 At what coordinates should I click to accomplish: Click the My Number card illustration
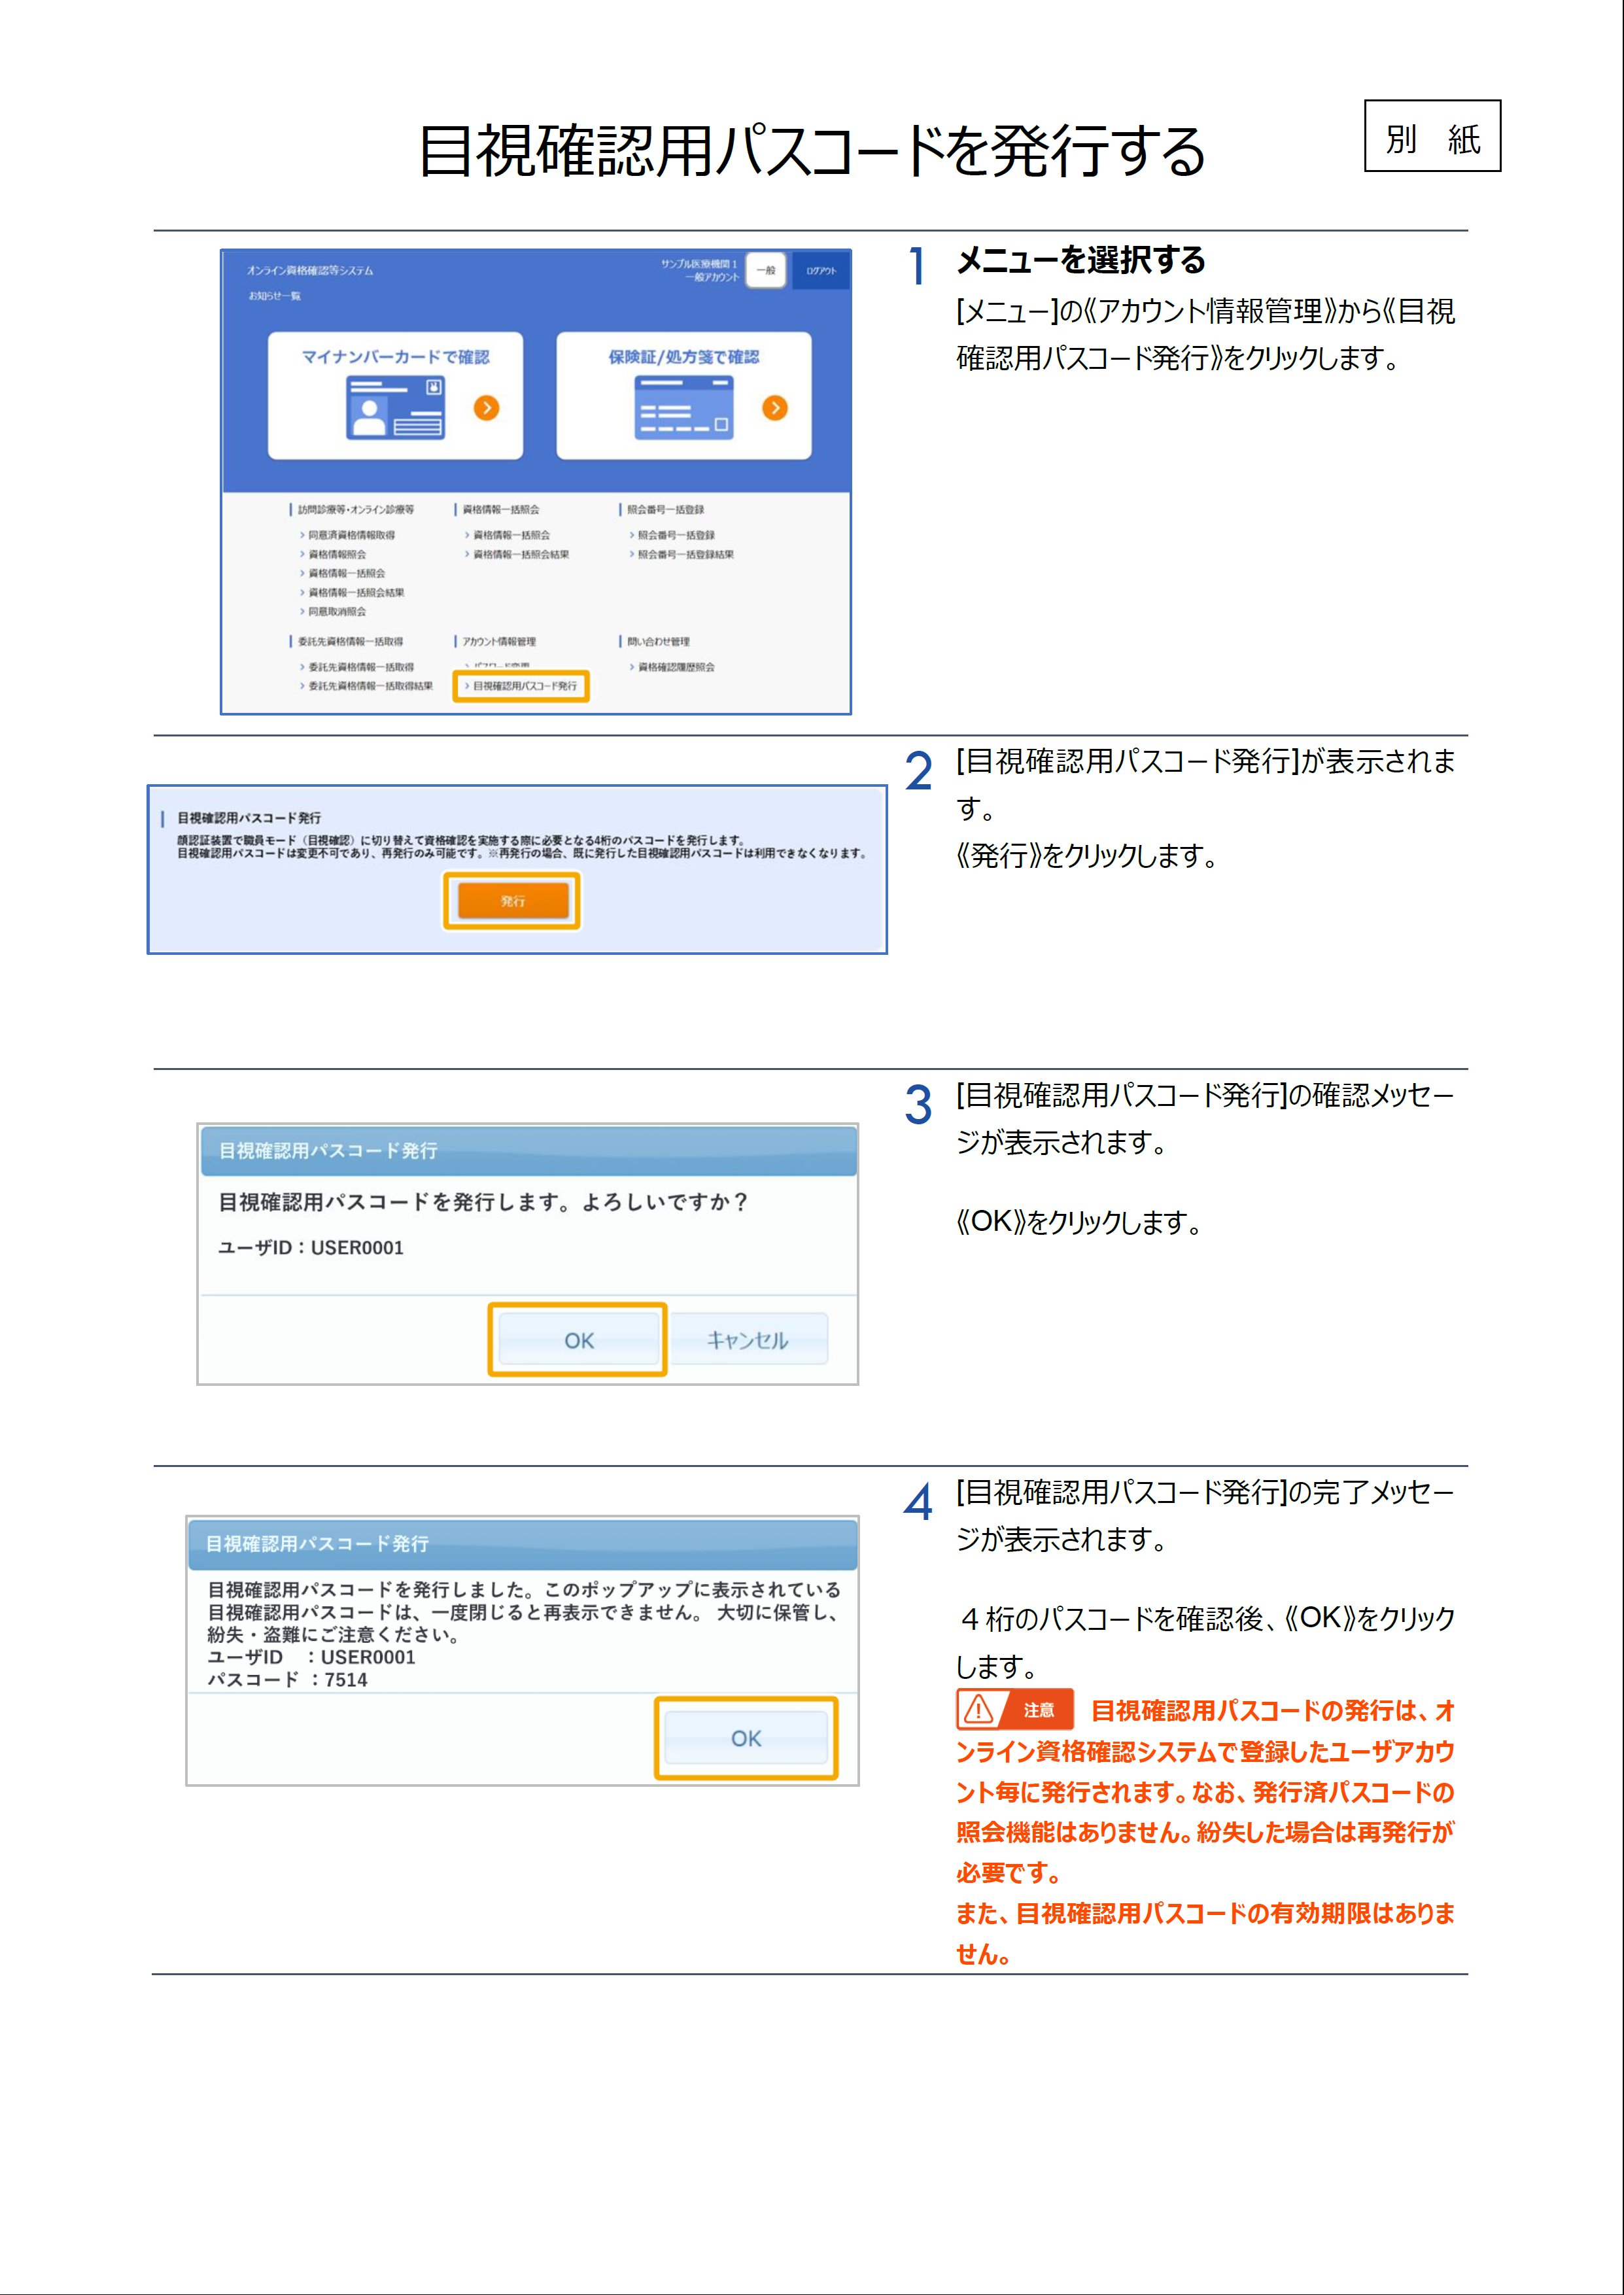click(395, 408)
